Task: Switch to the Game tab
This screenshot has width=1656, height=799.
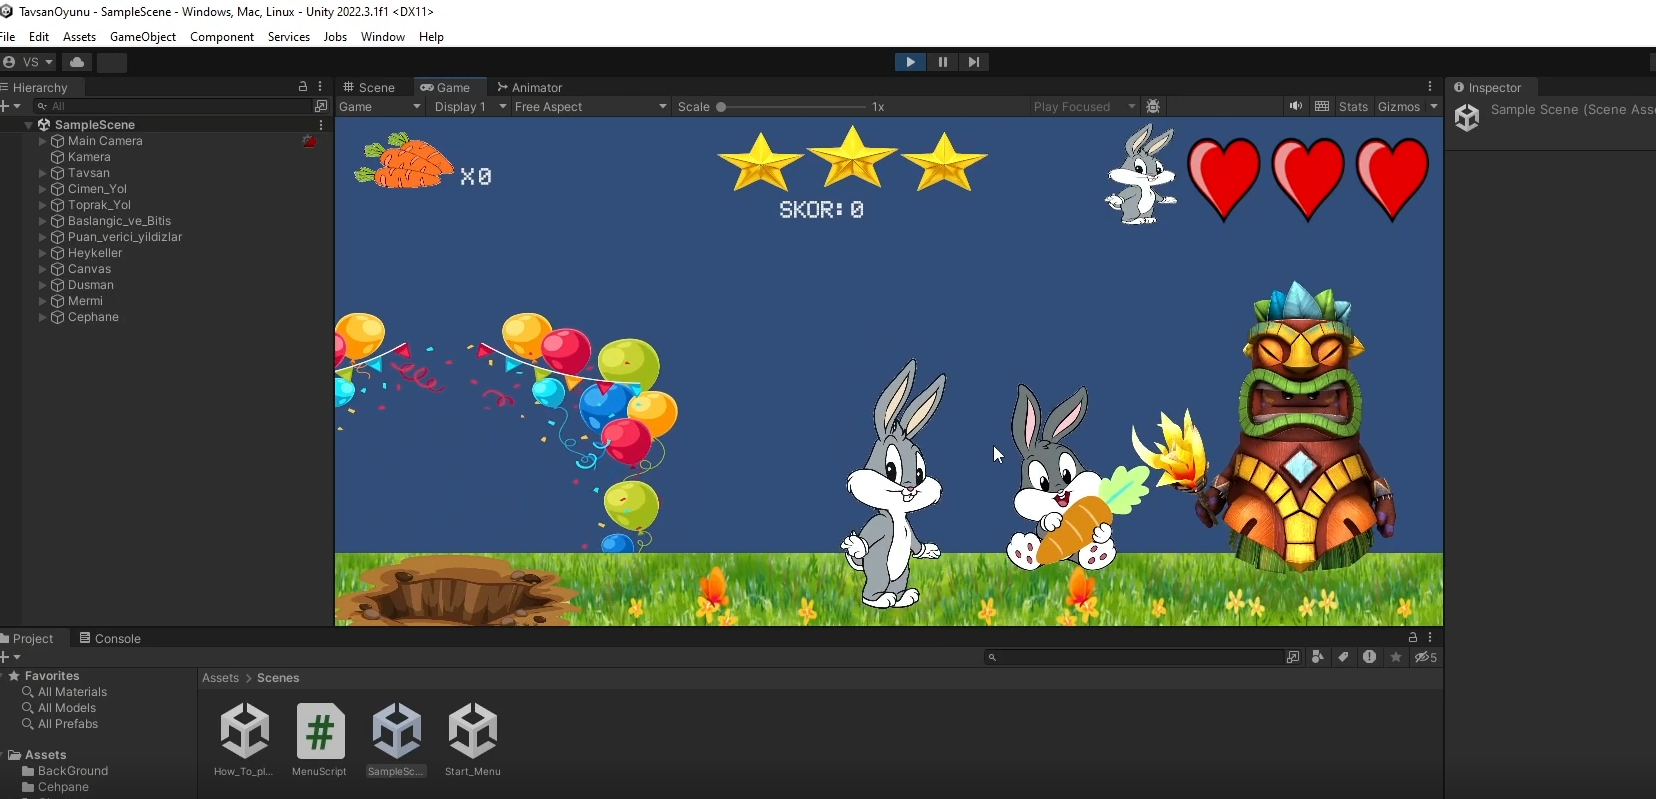Action: tap(446, 88)
